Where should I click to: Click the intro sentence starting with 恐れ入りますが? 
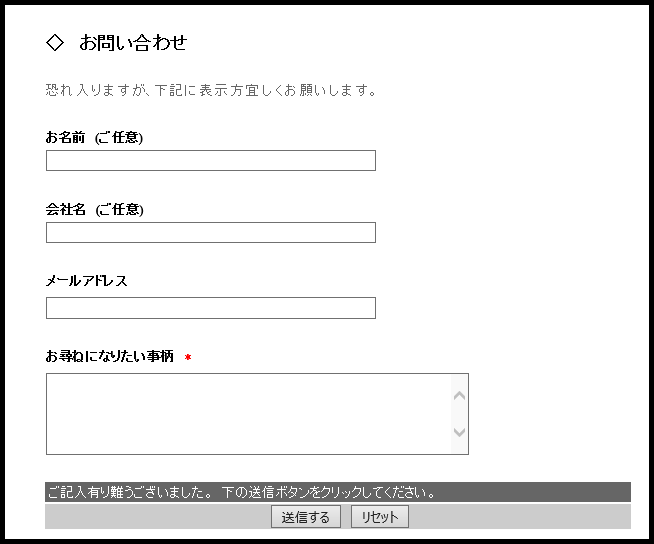pos(211,91)
